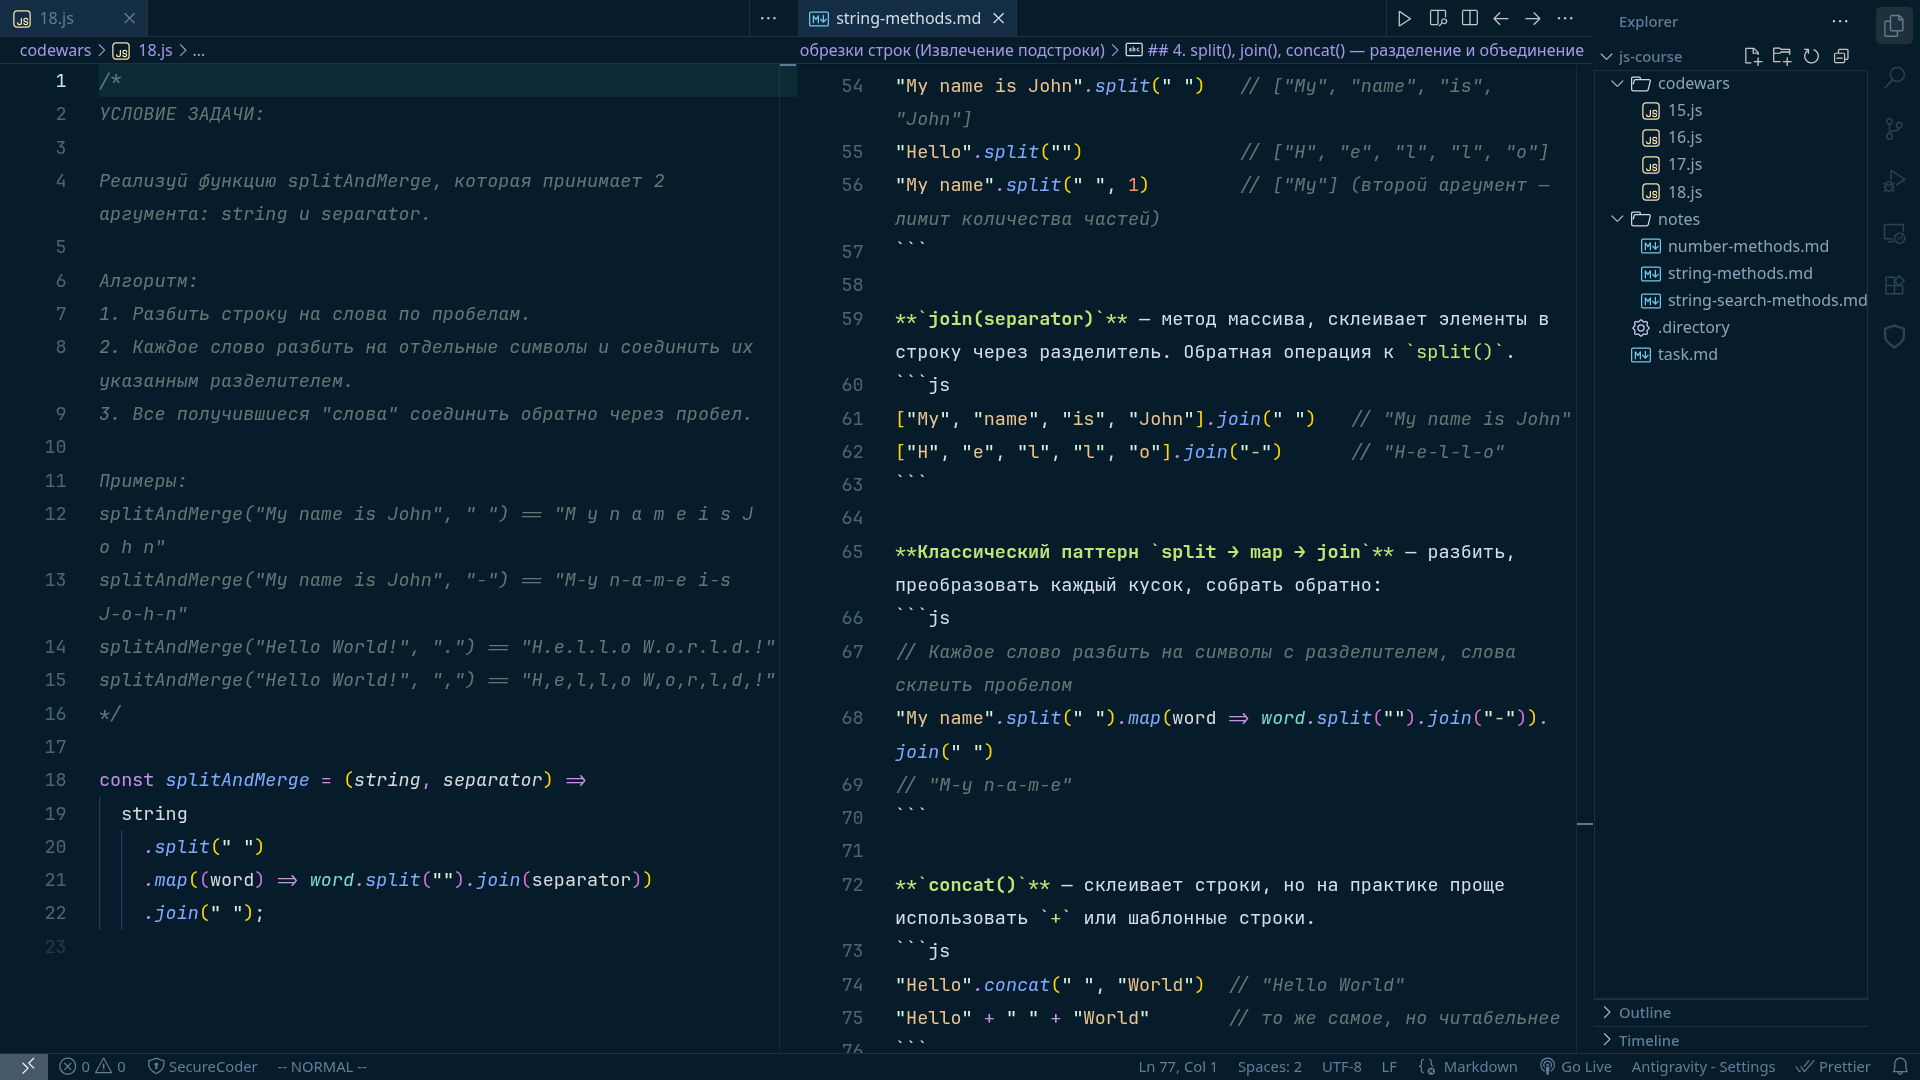Open notifications bell in status bar

click(1900, 1066)
